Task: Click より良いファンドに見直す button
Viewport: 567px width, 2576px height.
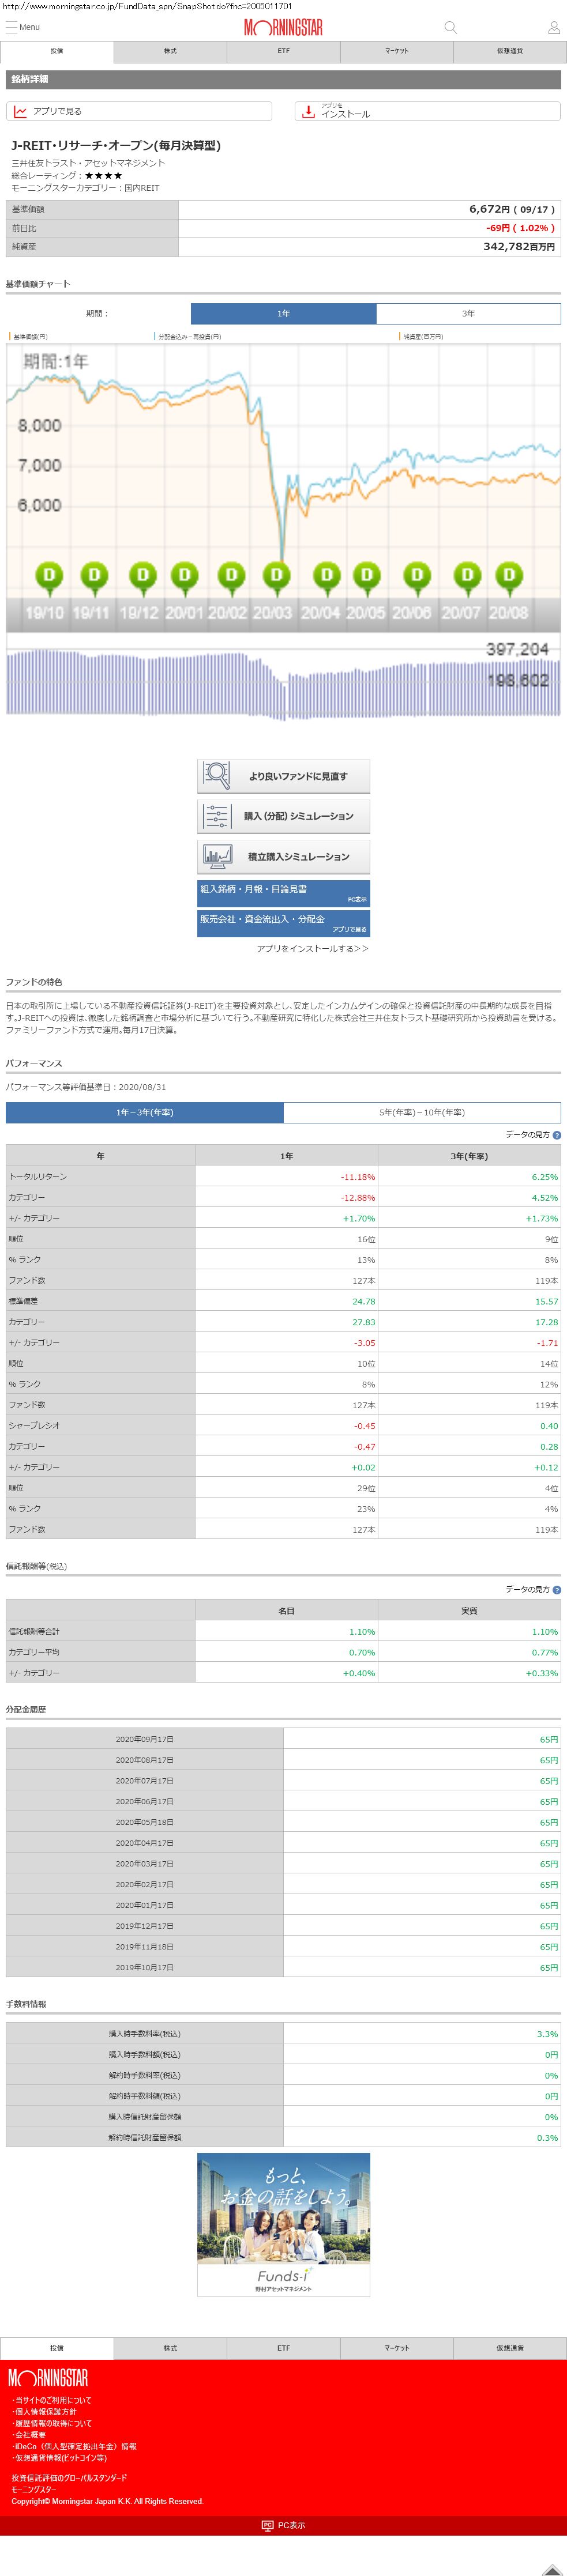Action: 283,776
